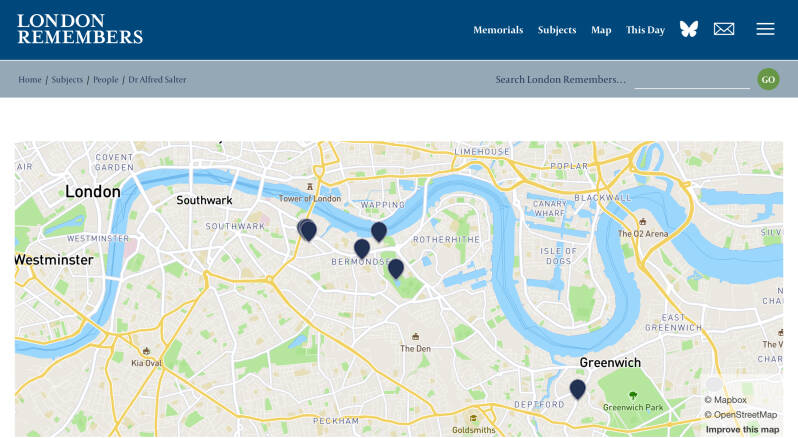Viewport: 798px width, 438px height.
Task: Open the Map menu item
Action: 601,30
